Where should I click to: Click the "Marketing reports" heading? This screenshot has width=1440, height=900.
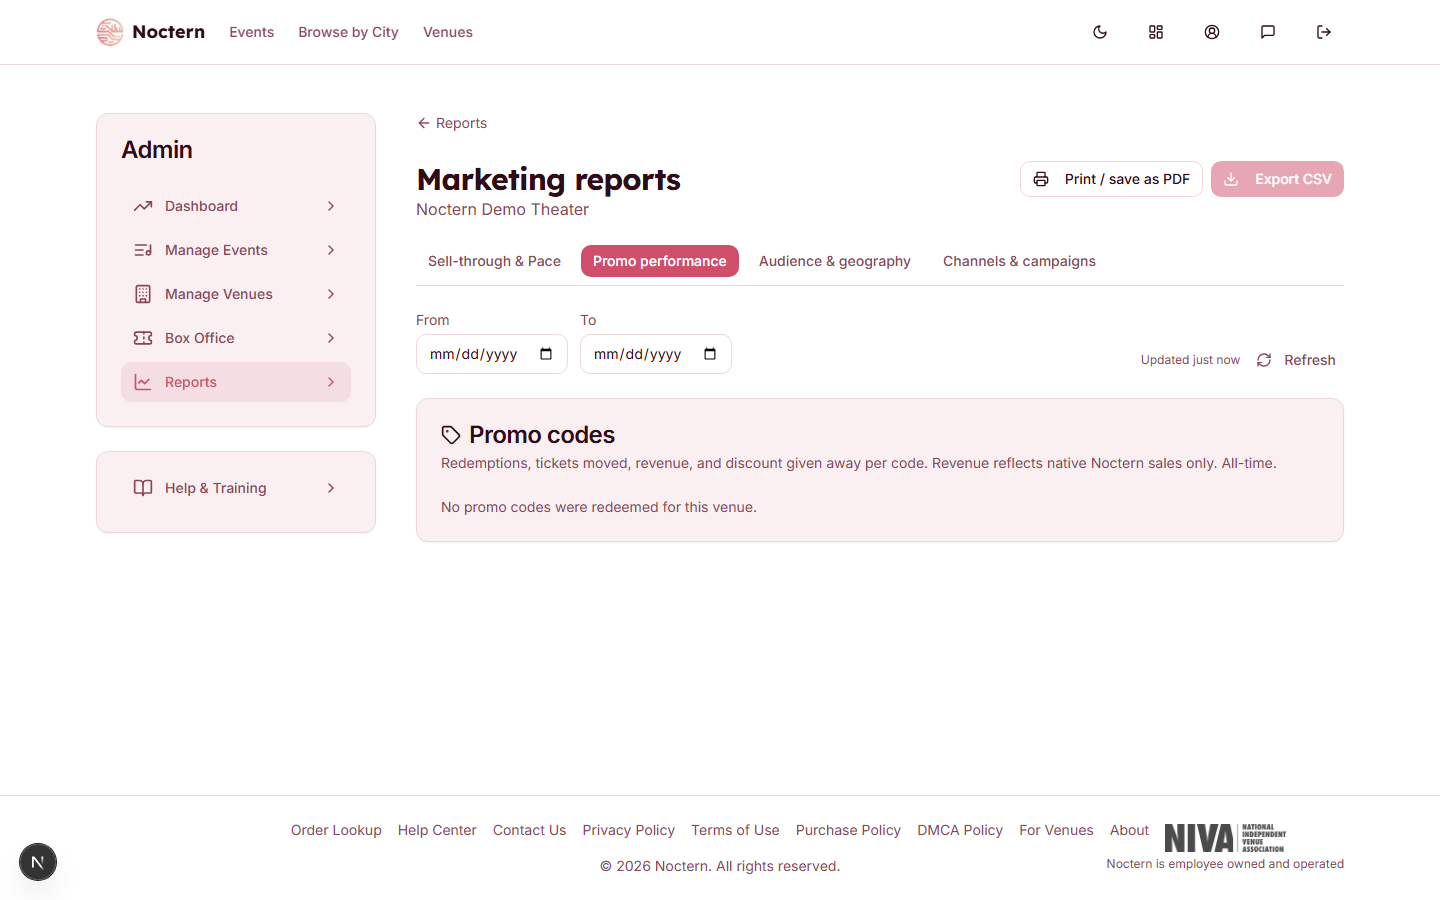click(548, 179)
